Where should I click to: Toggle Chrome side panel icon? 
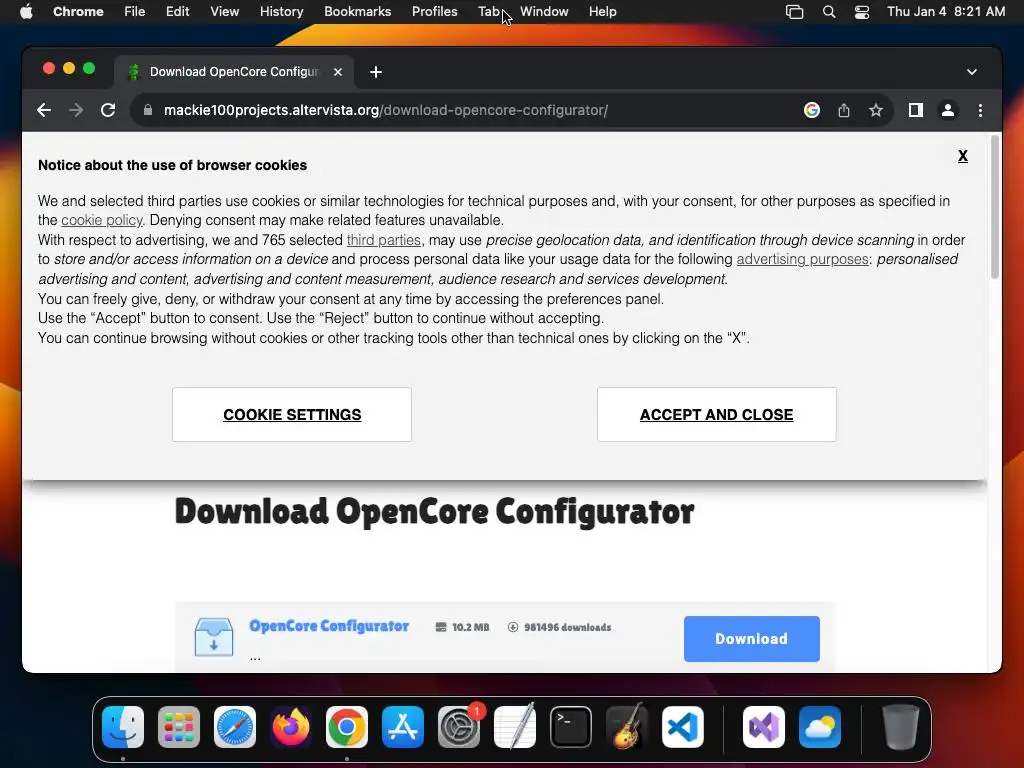[916, 110]
